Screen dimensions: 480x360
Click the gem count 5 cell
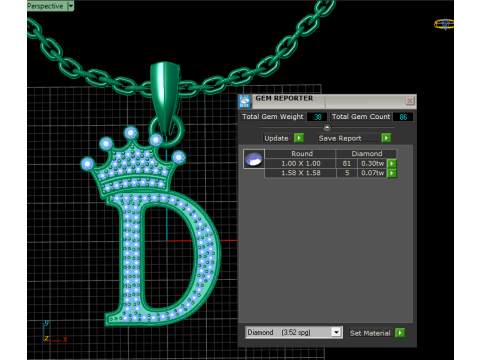(x=347, y=173)
